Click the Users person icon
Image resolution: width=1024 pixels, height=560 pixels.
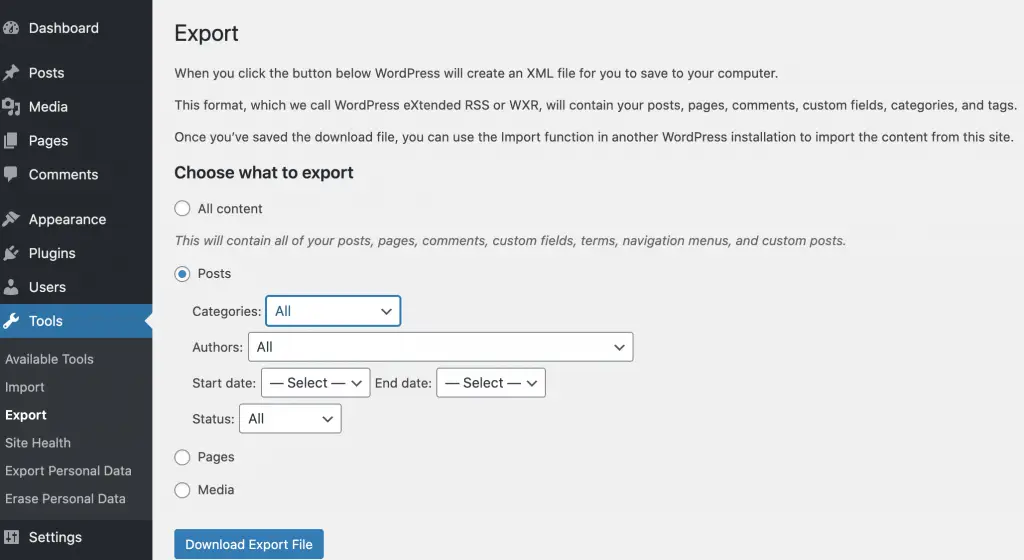click(11, 287)
